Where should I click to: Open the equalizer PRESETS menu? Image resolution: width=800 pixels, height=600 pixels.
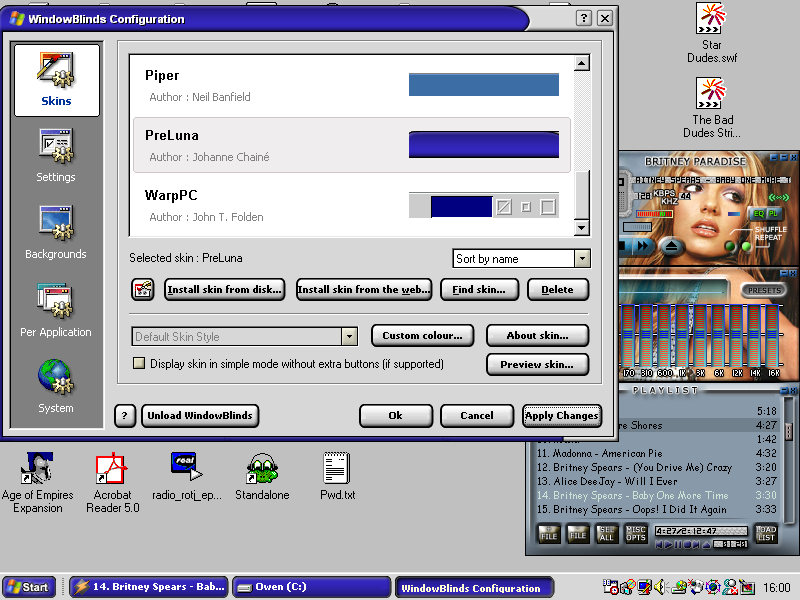764,290
